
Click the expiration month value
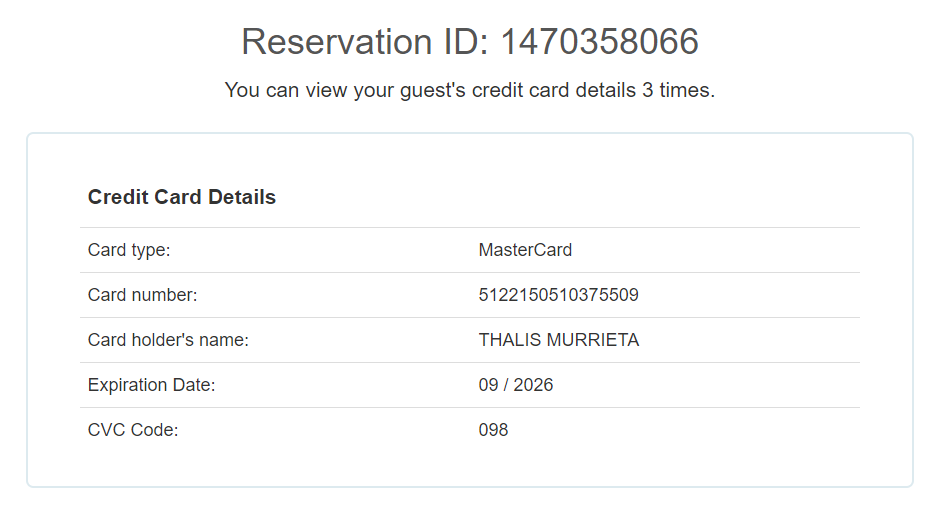(488, 385)
